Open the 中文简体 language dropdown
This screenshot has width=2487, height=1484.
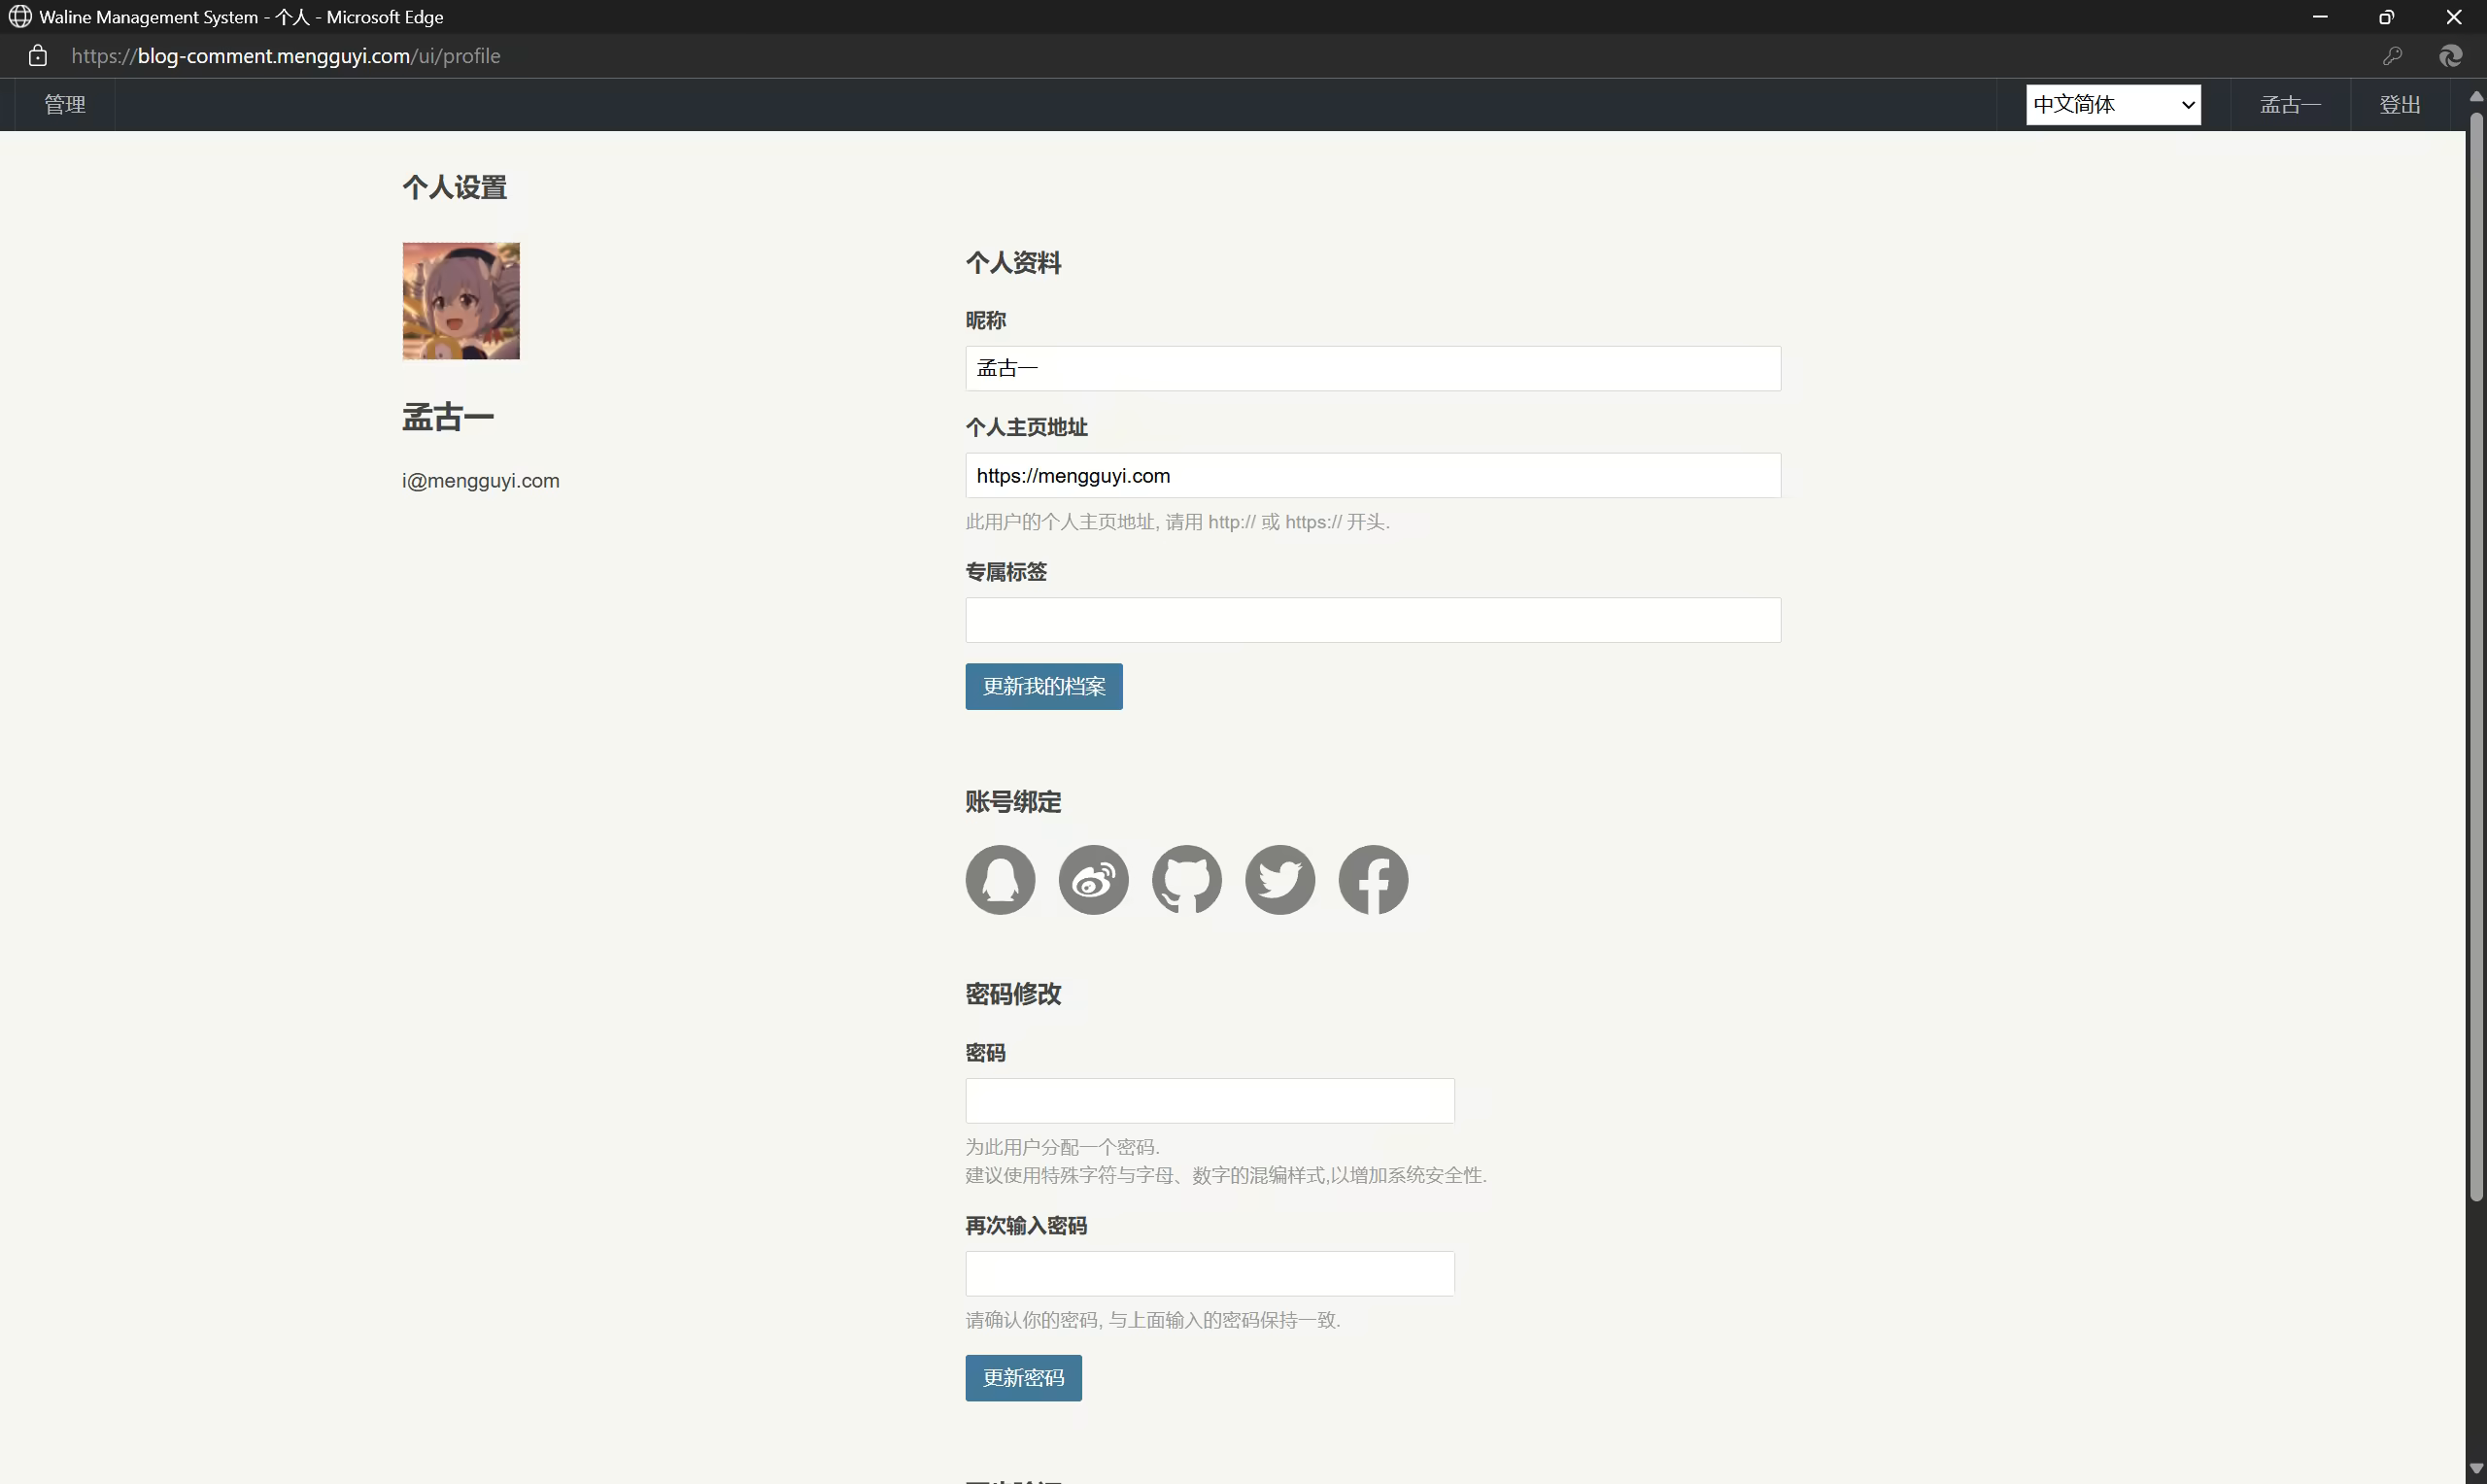2113,104
